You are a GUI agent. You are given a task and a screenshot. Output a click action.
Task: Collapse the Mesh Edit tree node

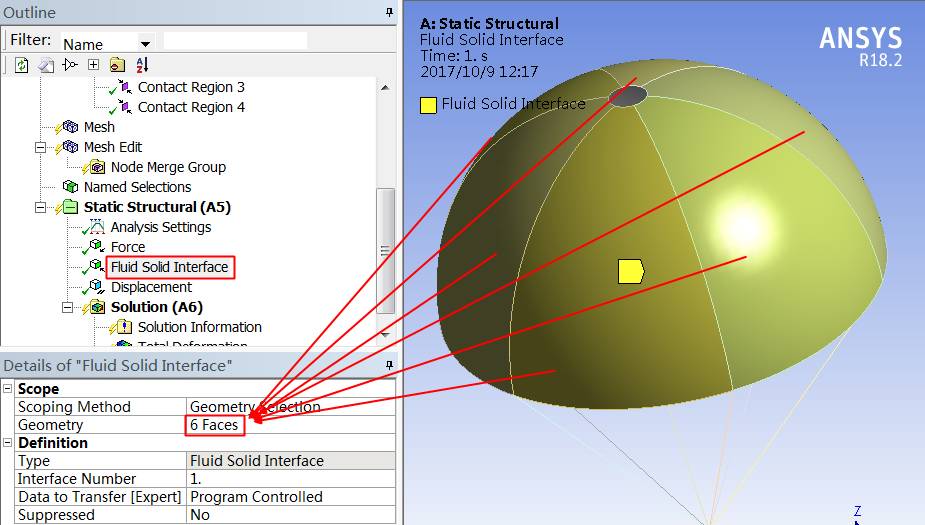(40, 147)
